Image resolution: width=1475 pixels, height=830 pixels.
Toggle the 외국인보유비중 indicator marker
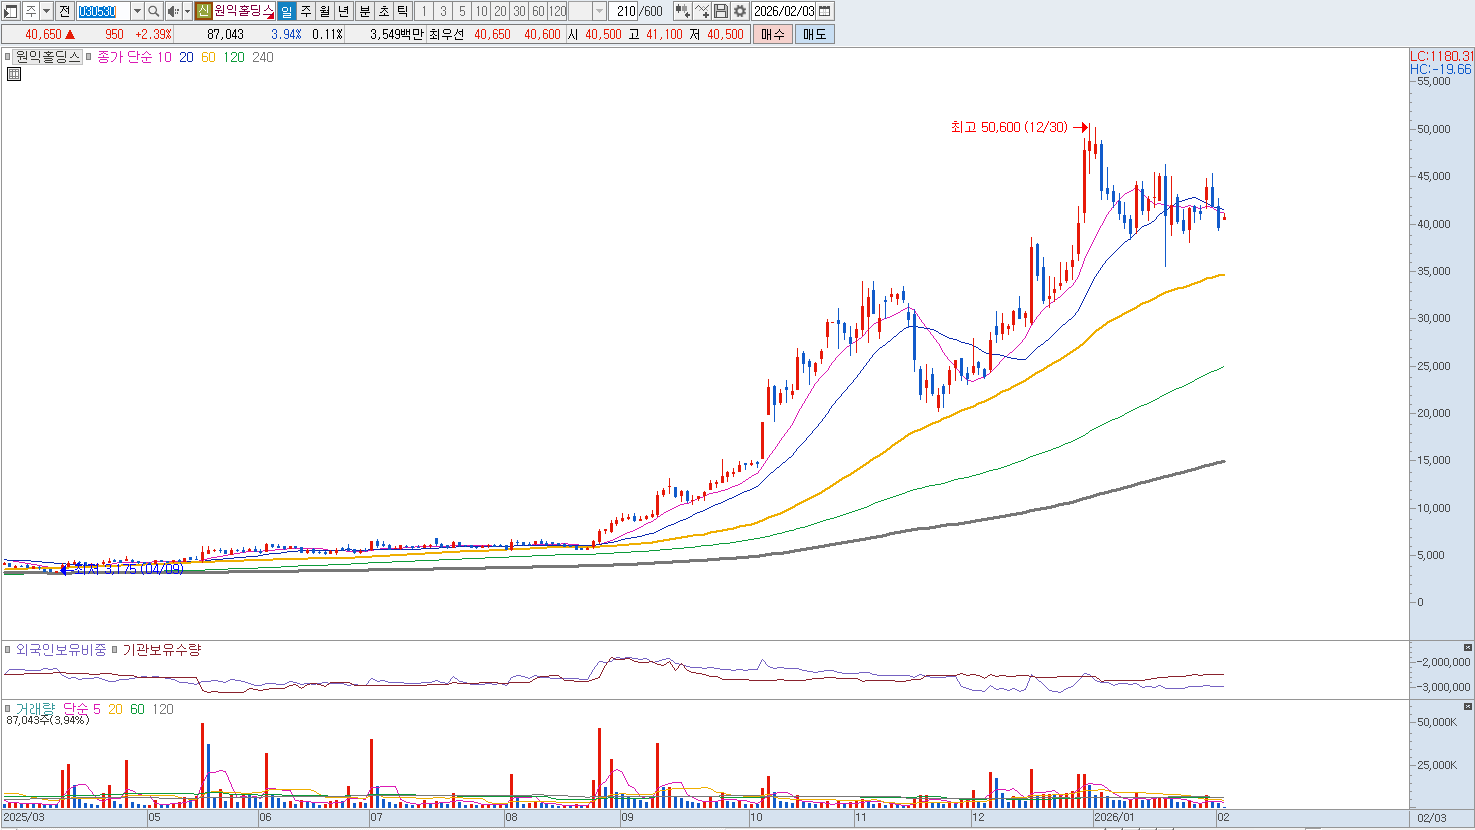(x=8, y=650)
